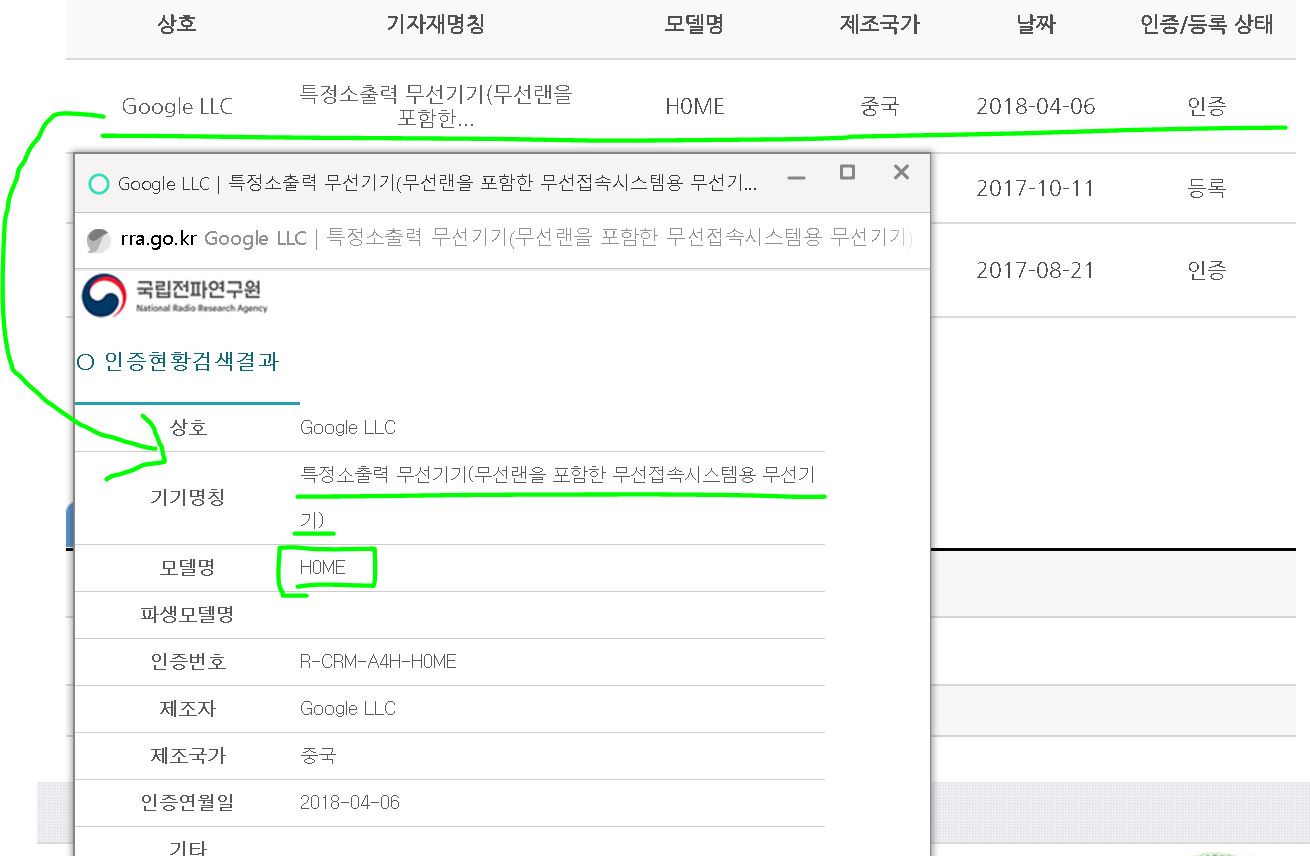Click the 2018-04-06 date in background table

[1036, 106]
